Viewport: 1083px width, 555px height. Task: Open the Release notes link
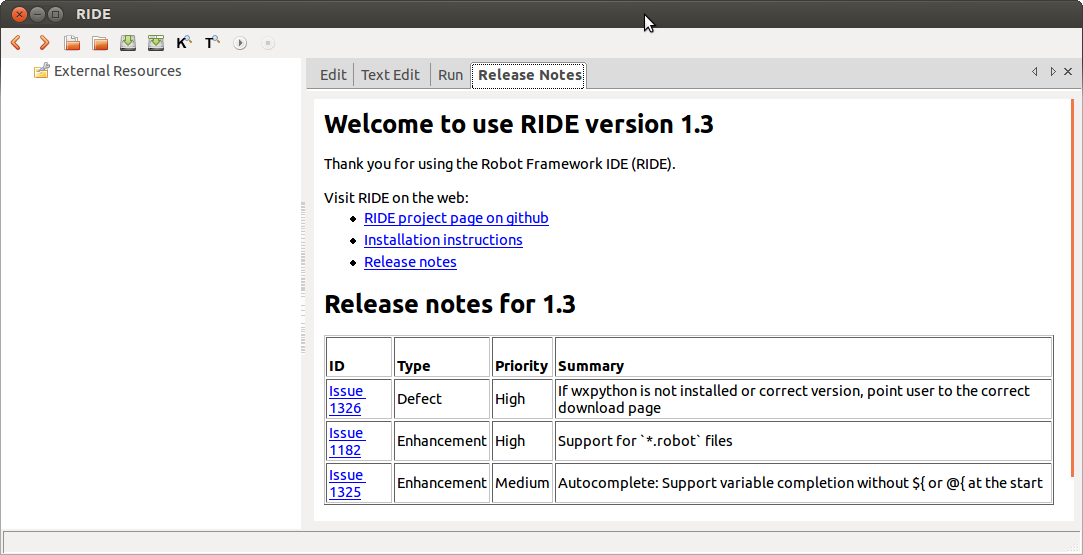pyautogui.click(x=410, y=262)
